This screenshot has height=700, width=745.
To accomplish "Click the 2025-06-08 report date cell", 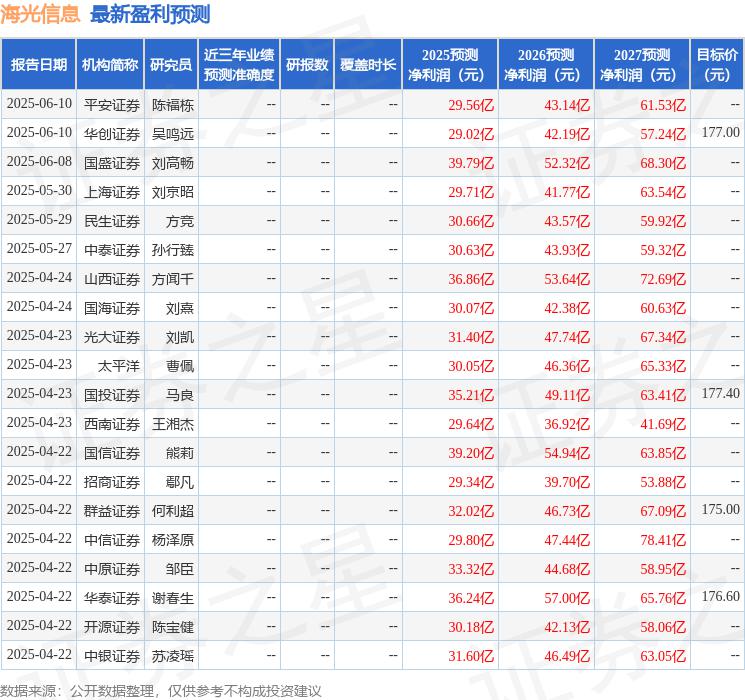I will tap(39, 161).
